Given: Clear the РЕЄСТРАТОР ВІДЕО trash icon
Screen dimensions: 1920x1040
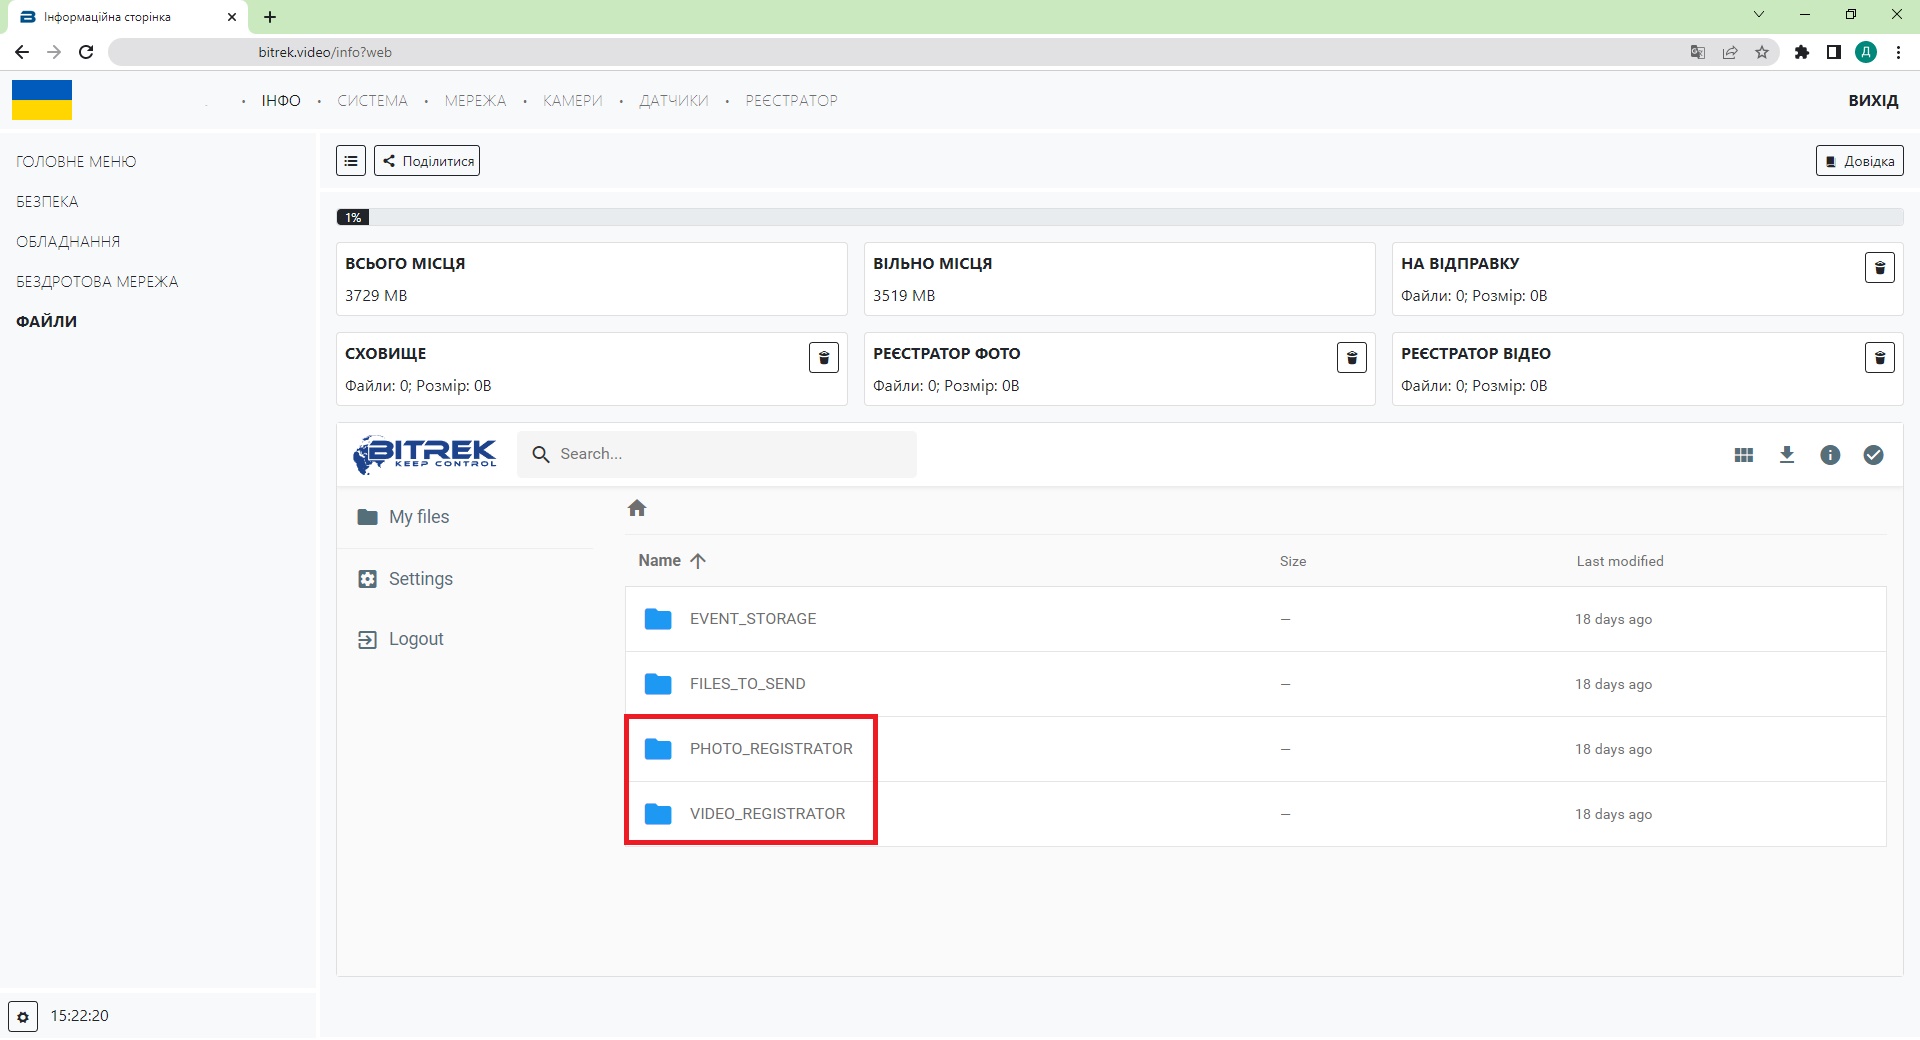Looking at the screenshot, I should (1879, 357).
